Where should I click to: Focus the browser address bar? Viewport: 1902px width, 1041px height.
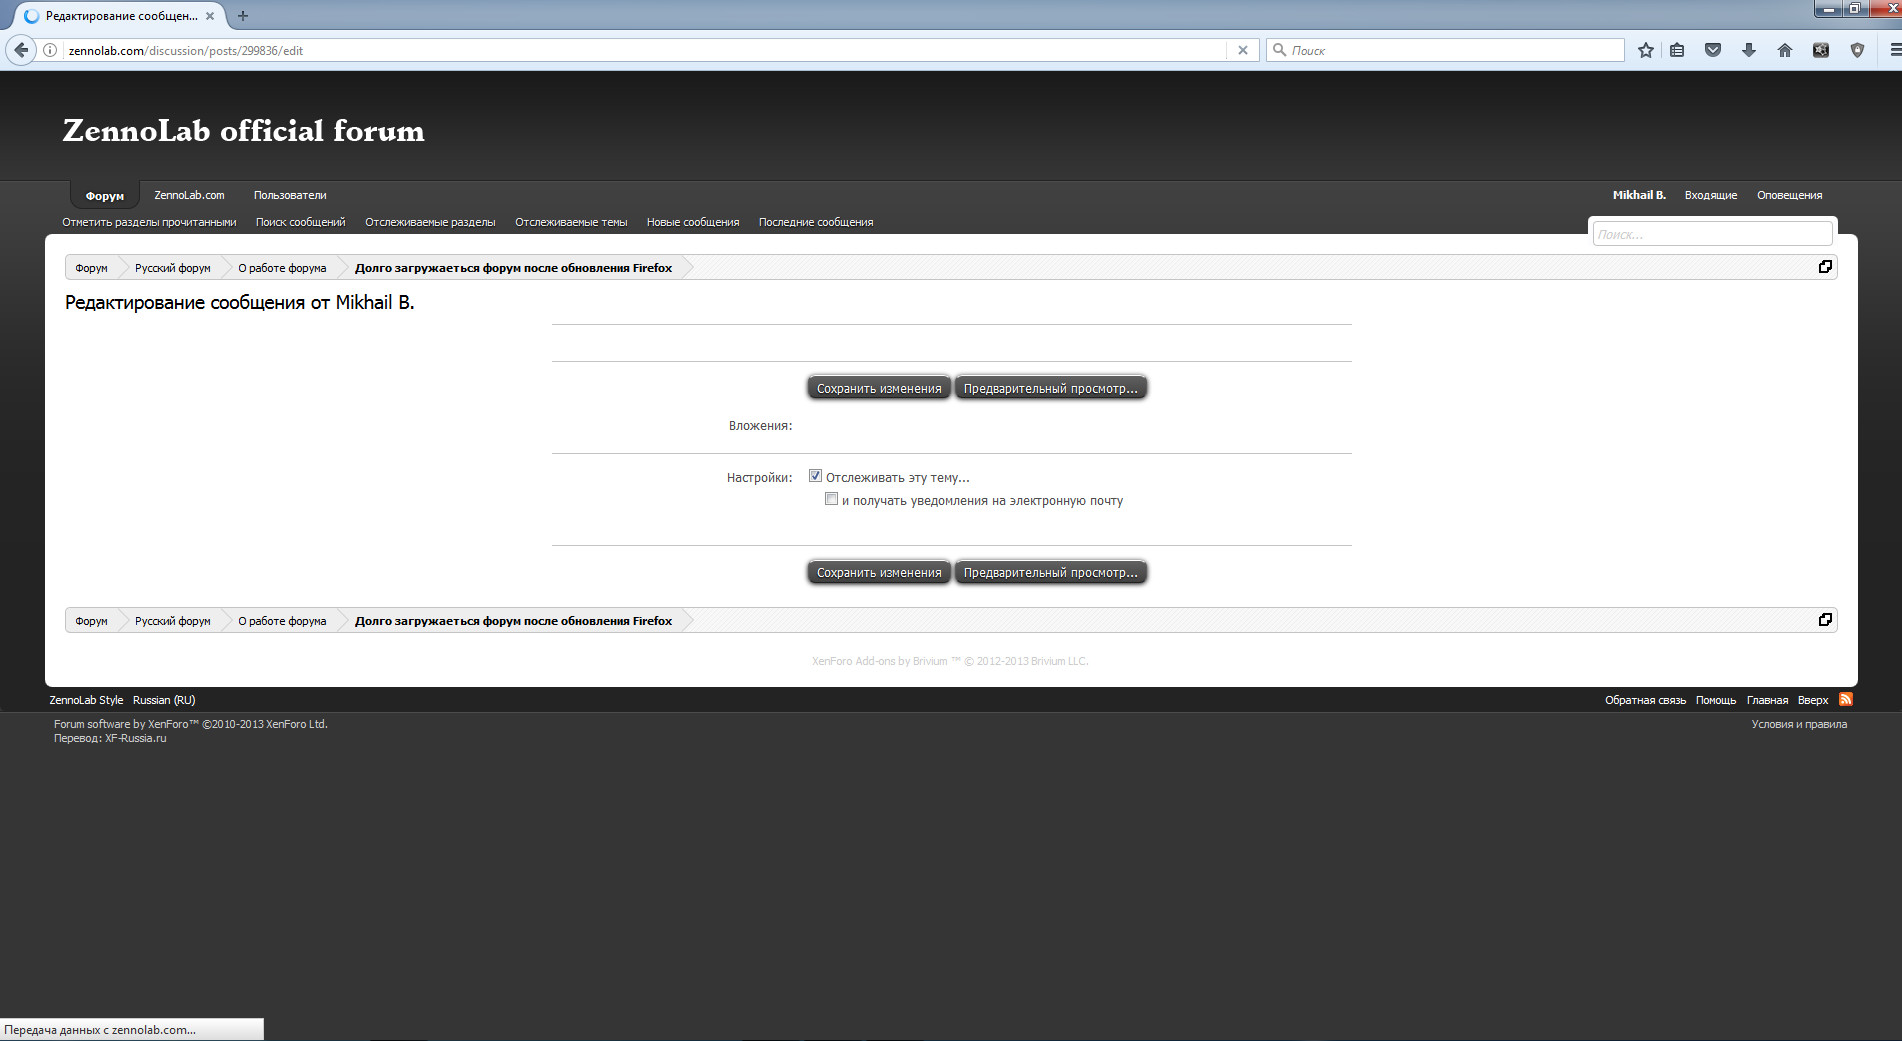click(x=645, y=50)
